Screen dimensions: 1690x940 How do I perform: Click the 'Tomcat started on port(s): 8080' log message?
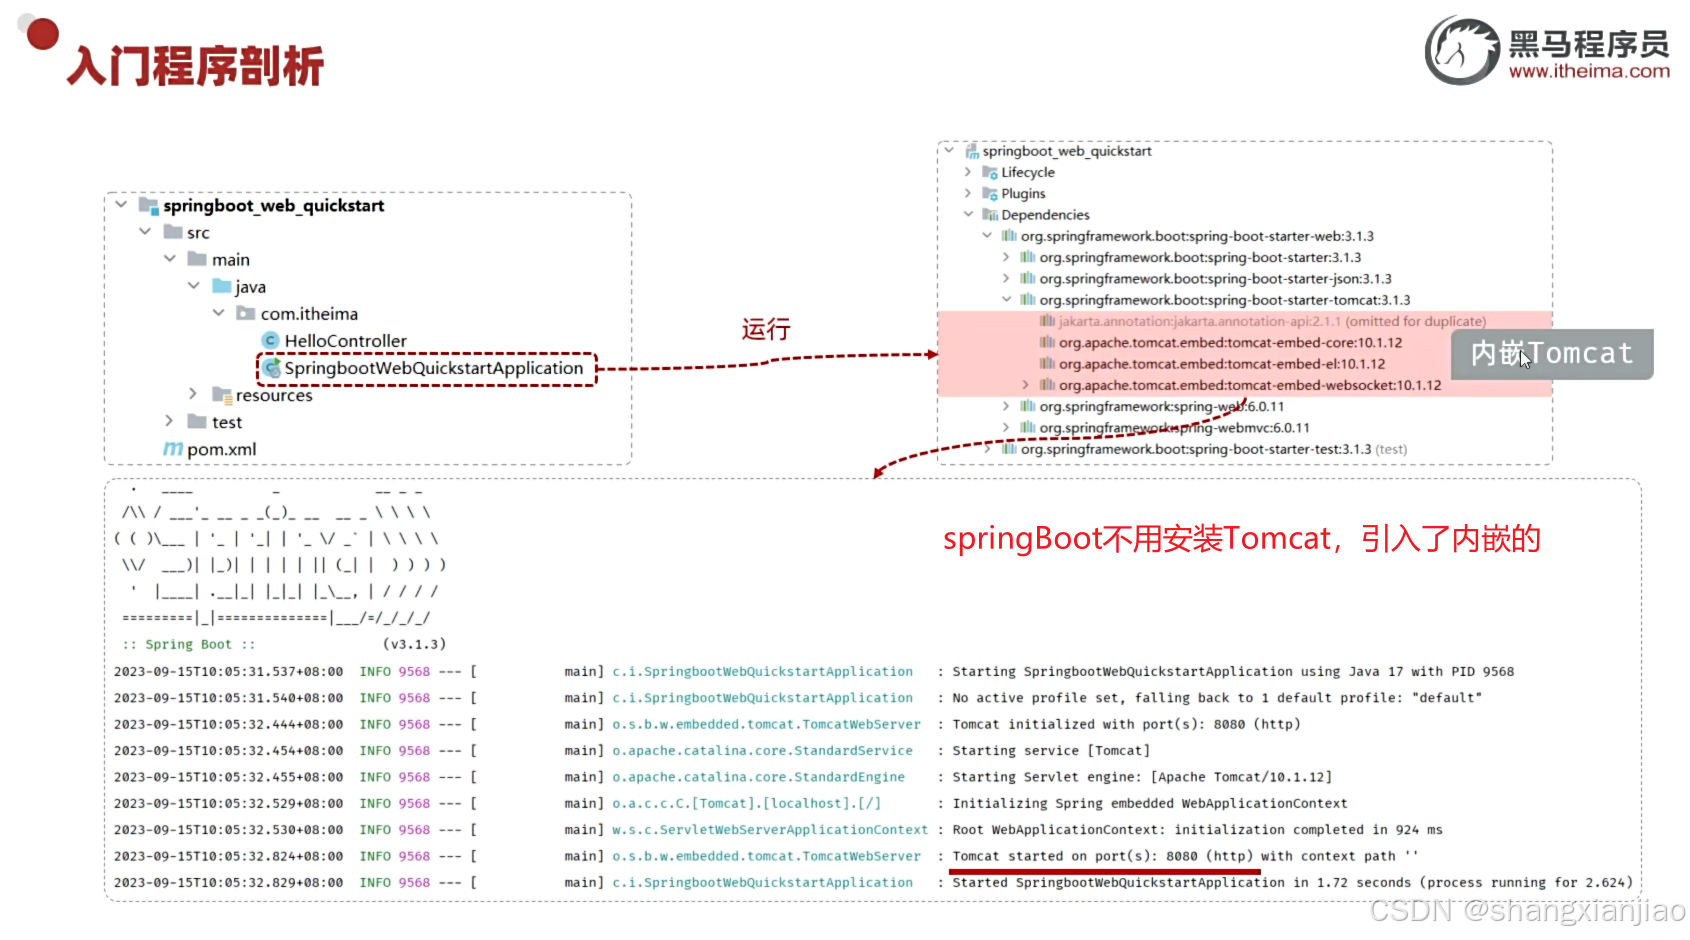(1186, 856)
